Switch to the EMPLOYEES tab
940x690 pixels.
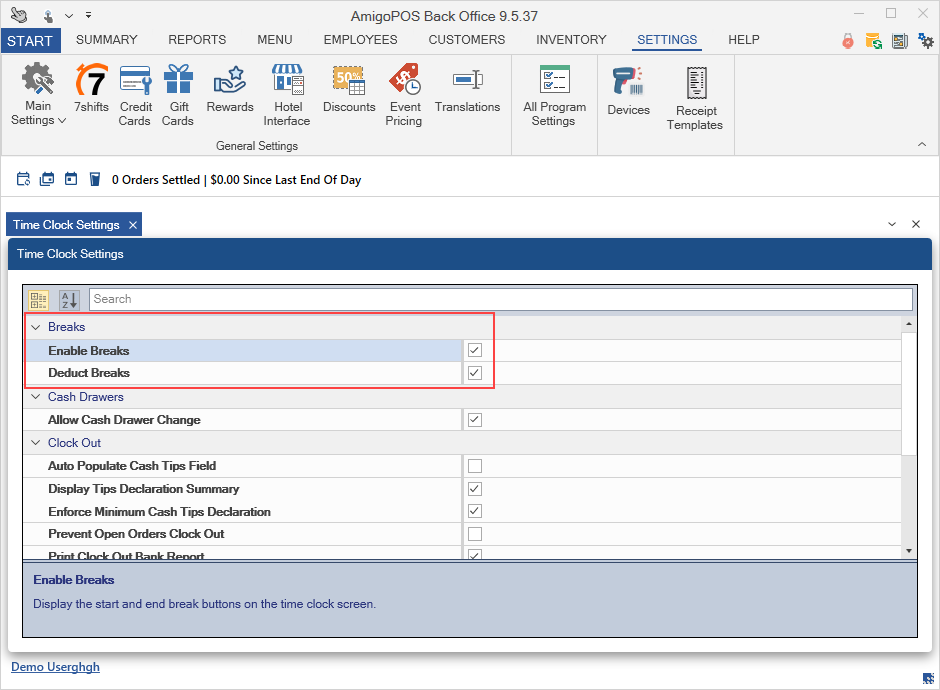coord(360,40)
